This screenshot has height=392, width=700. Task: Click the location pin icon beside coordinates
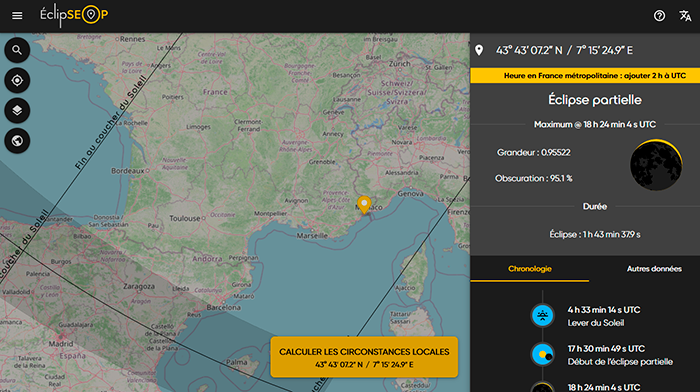[479, 50]
